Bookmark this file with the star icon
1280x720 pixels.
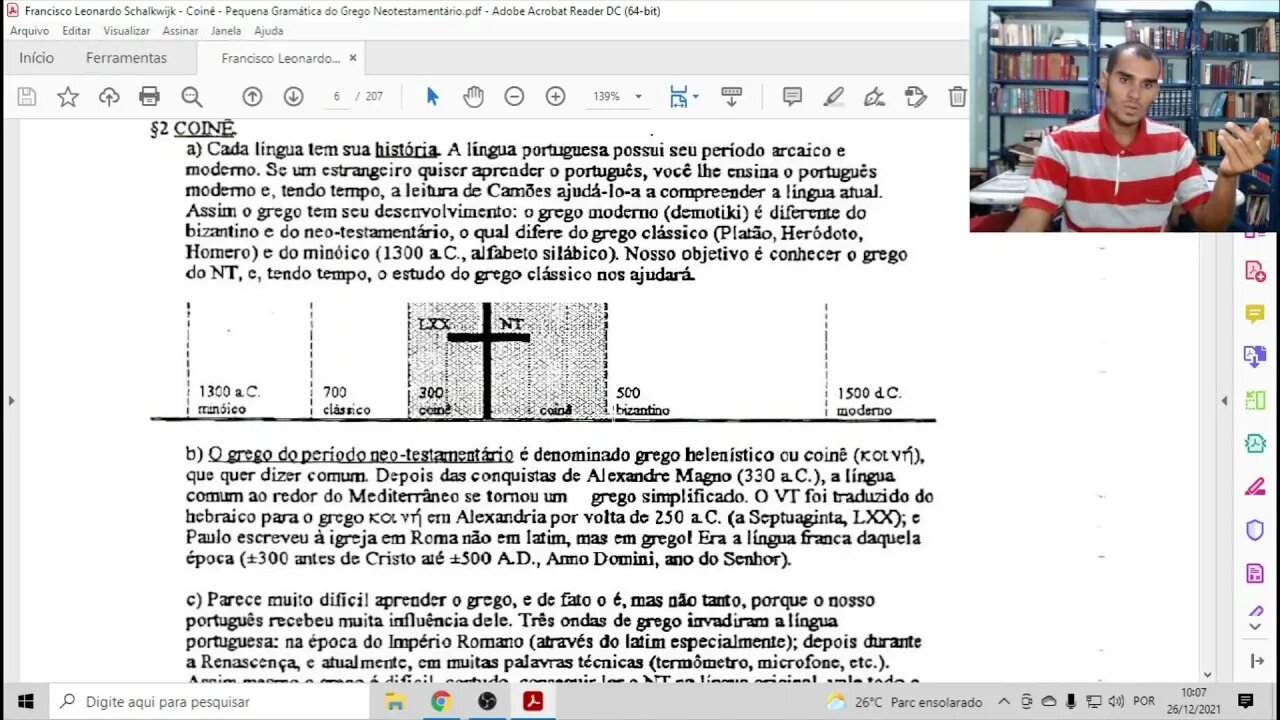click(x=68, y=97)
